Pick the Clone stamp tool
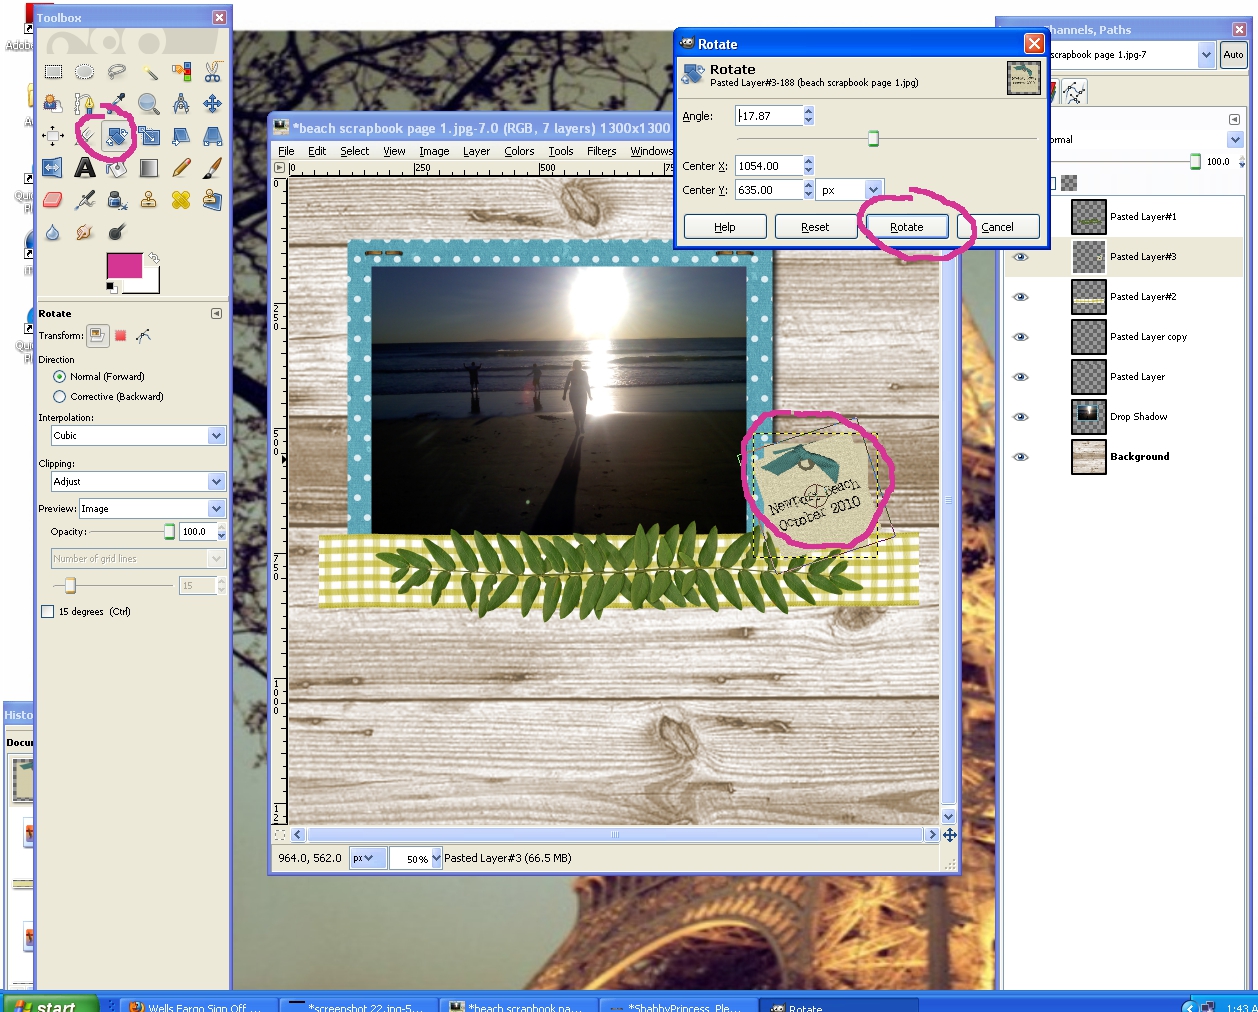This screenshot has width=1258, height=1012. [x=147, y=200]
